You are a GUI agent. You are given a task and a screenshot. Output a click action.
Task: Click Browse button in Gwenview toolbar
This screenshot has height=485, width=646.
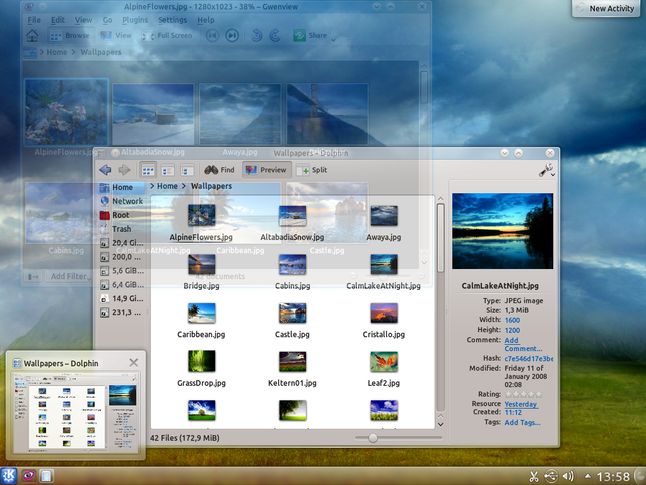[x=69, y=36]
